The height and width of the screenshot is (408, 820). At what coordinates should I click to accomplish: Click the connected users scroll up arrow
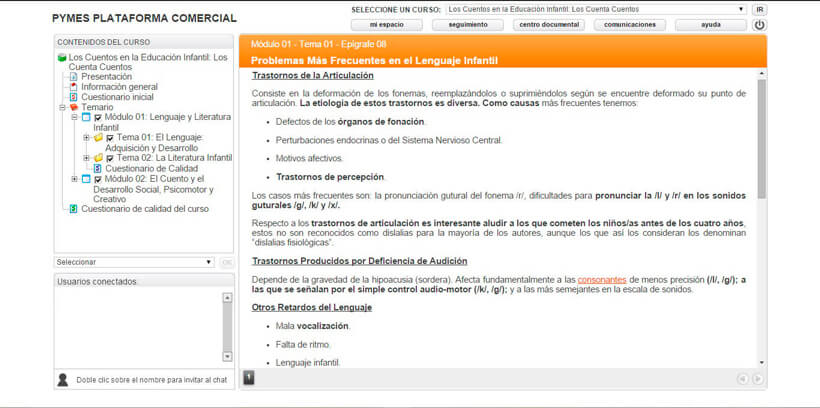coord(227,298)
